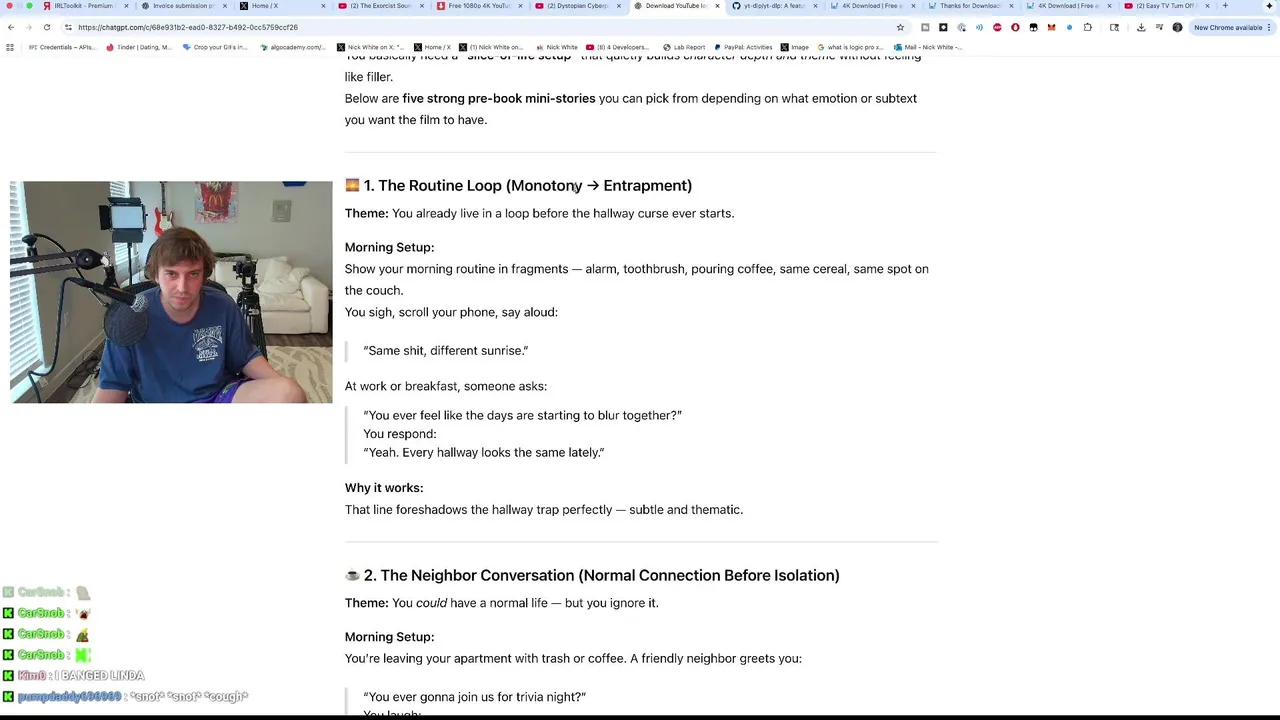The width and height of the screenshot is (1280, 720).
Task: Click text 'five strong pre-book mini-stories'
Action: 498,98
